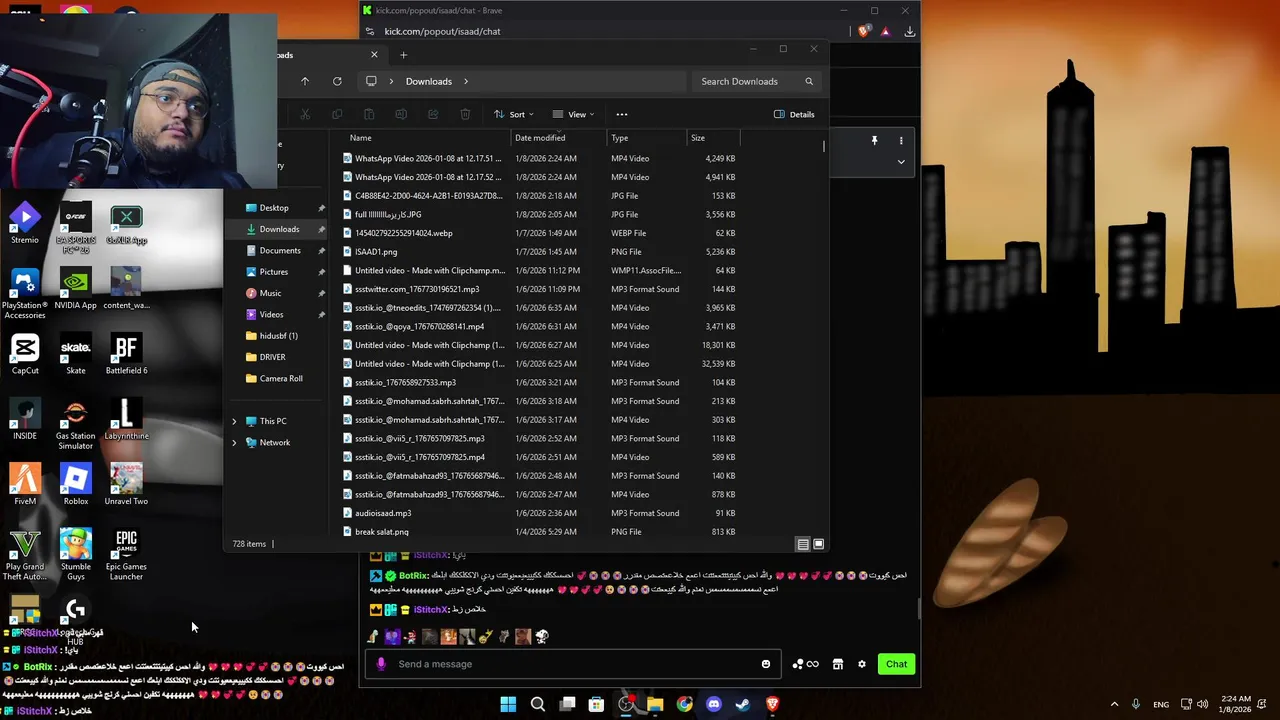Click the pin icon in Kick chat
This screenshot has height=720, width=1280.
(x=874, y=141)
